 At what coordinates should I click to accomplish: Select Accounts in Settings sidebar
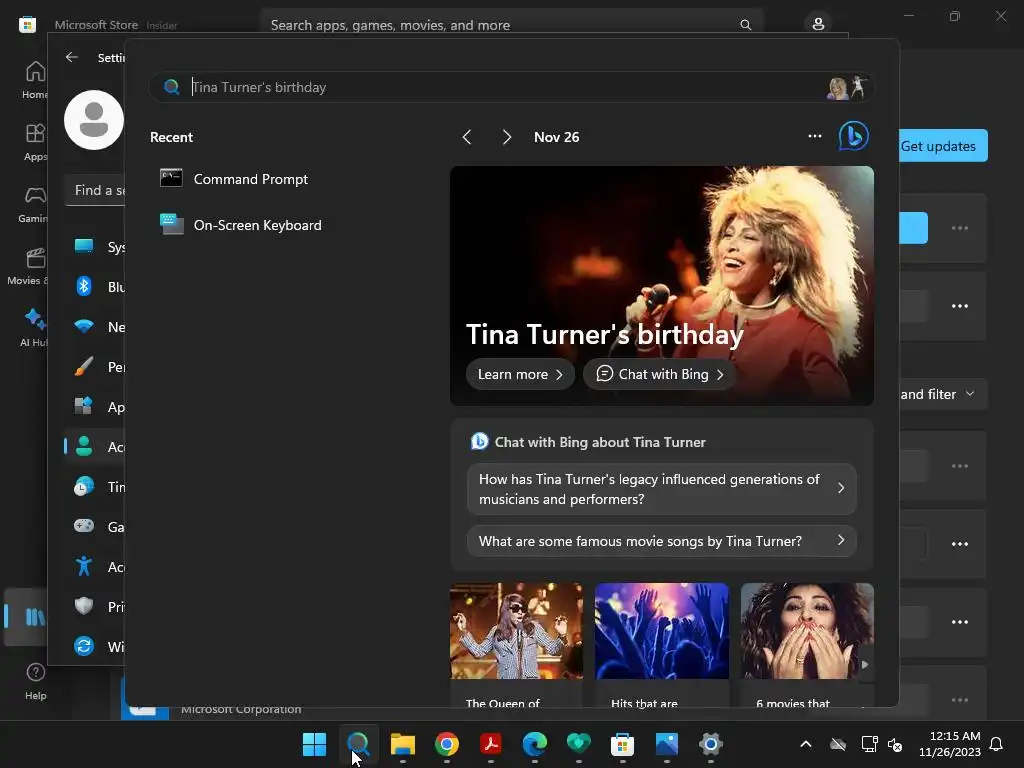pos(95,447)
